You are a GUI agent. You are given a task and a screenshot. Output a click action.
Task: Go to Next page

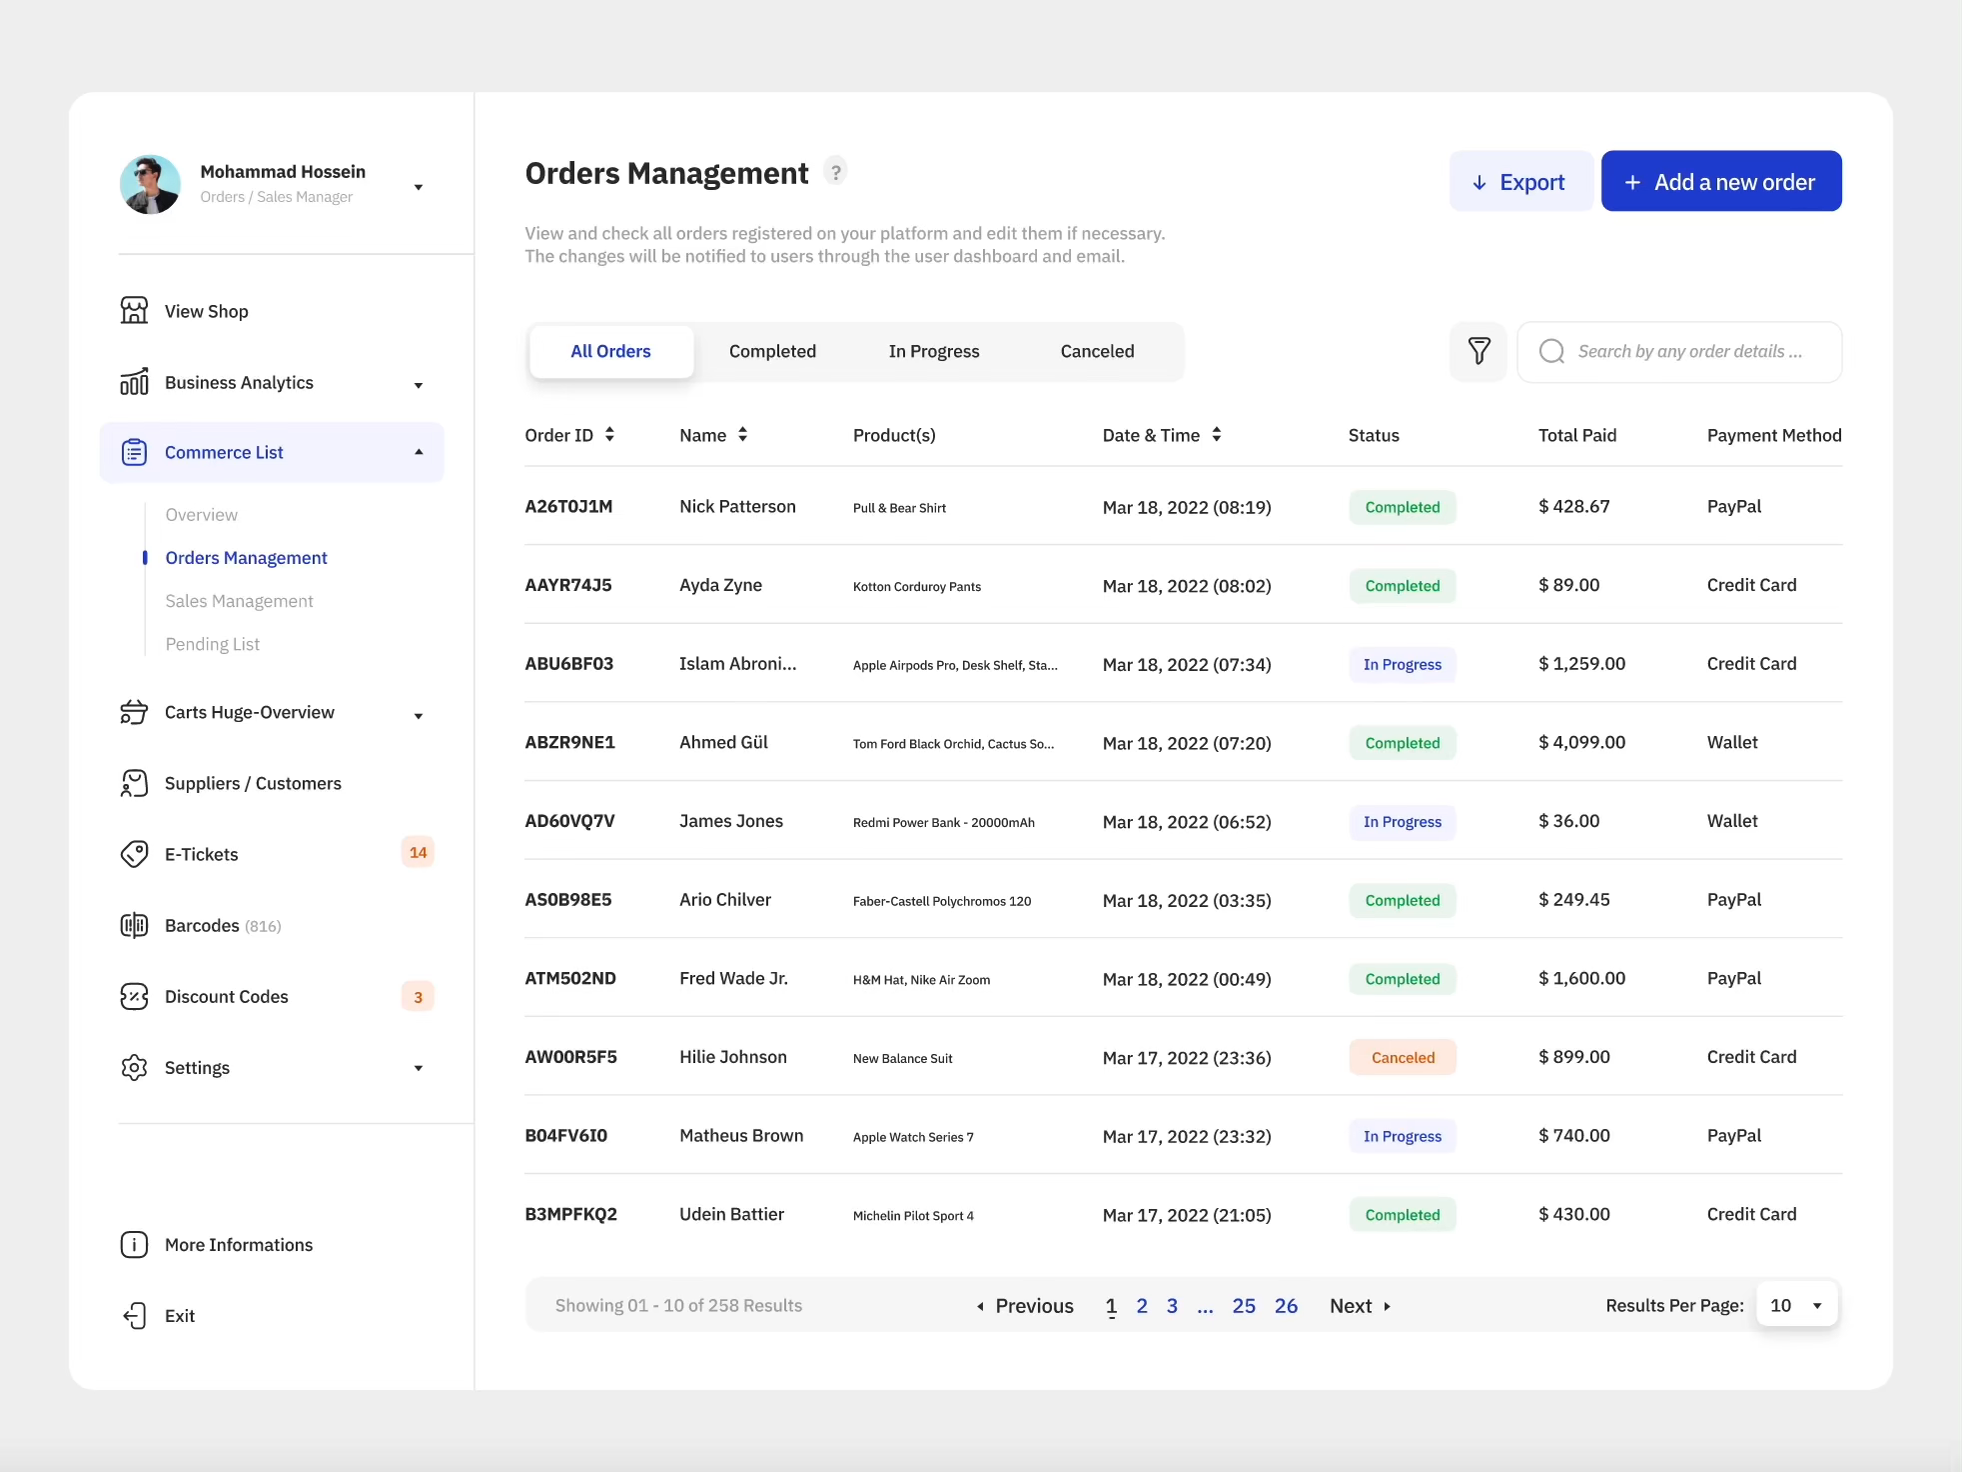coord(1360,1306)
